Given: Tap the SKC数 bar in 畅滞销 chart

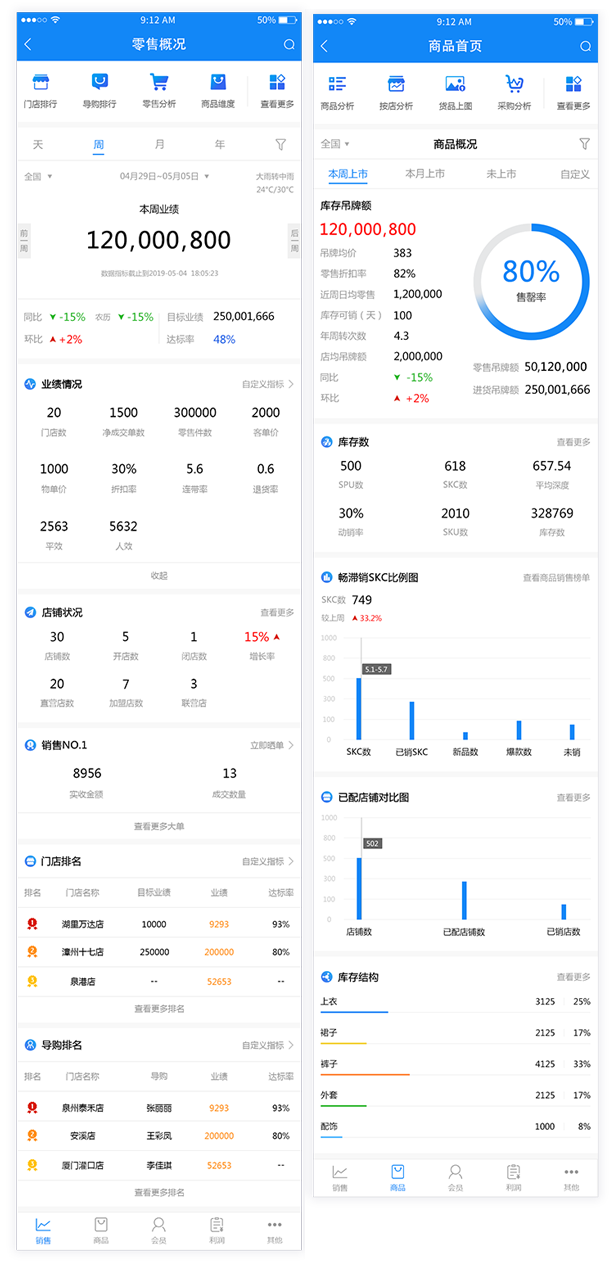Looking at the screenshot, I should click(359, 709).
